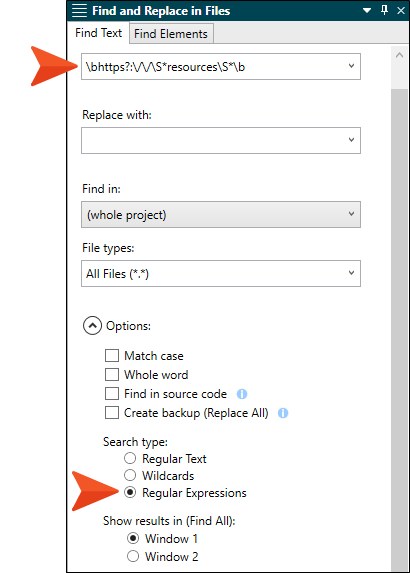Enable the Whole word checkbox
Image resolution: width=410 pixels, height=573 pixels.
point(112,375)
